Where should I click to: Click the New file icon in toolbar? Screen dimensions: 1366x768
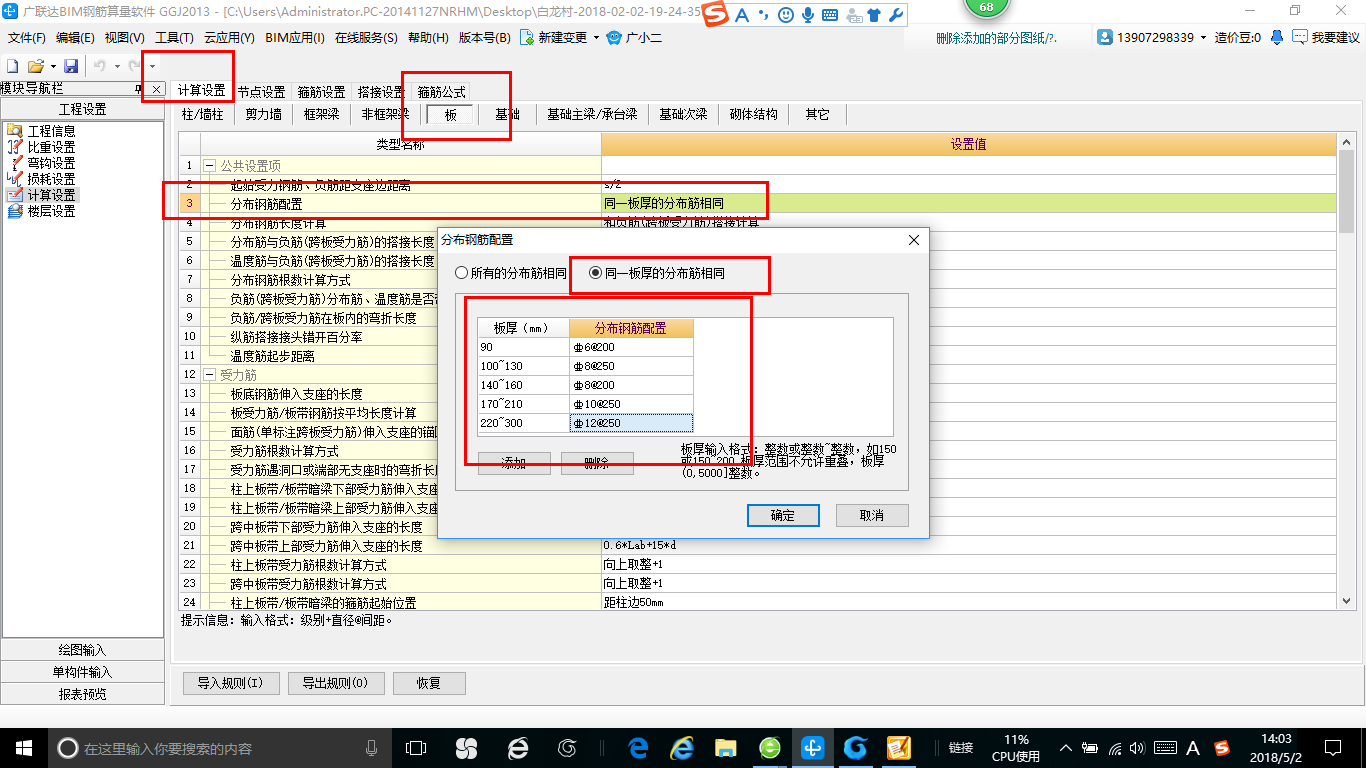(13, 66)
